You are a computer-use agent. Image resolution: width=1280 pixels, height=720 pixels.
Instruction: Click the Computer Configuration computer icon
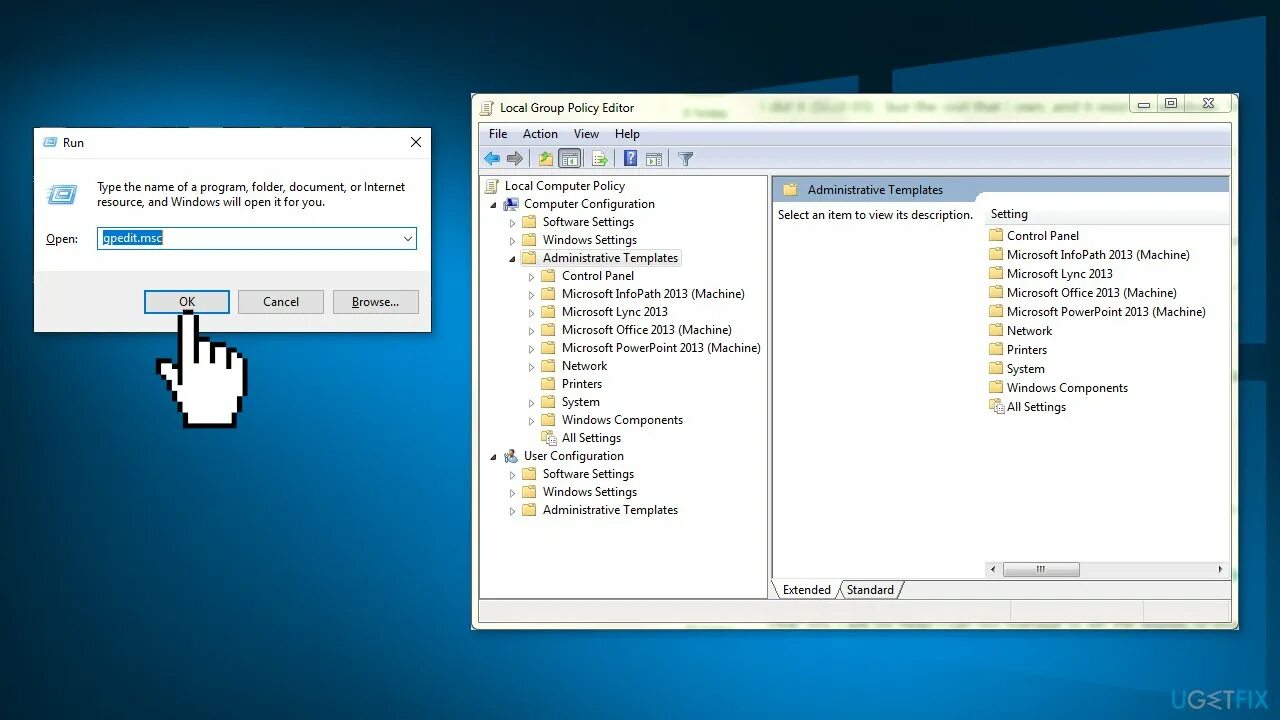click(x=511, y=204)
